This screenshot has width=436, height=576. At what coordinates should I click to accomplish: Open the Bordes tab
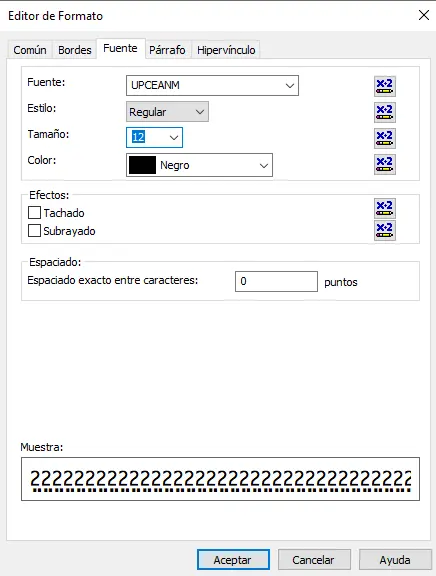pyautogui.click(x=75, y=50)
